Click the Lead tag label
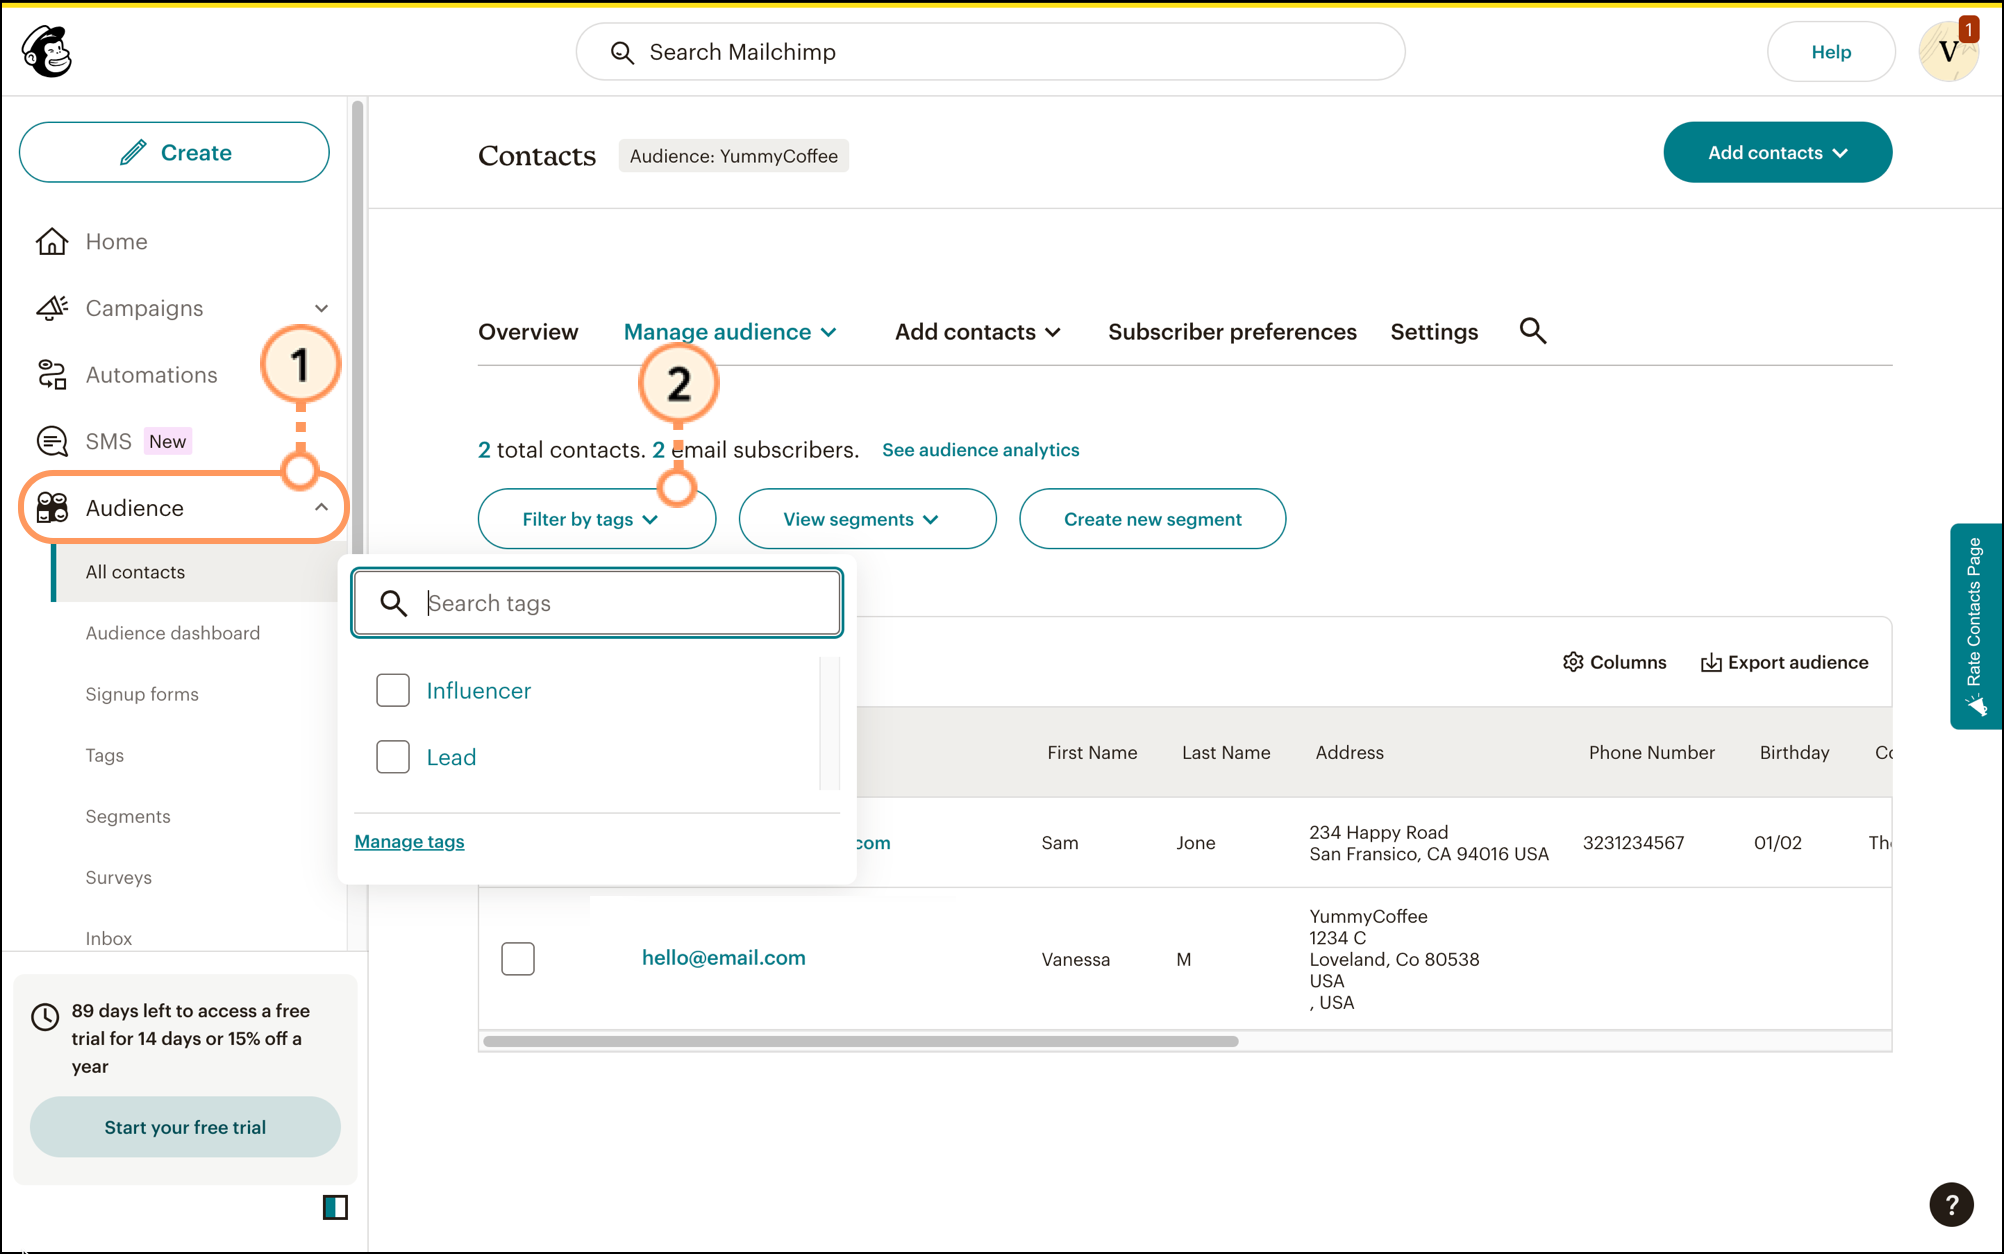The image size is (2004, 1254). tap(451, 757)
